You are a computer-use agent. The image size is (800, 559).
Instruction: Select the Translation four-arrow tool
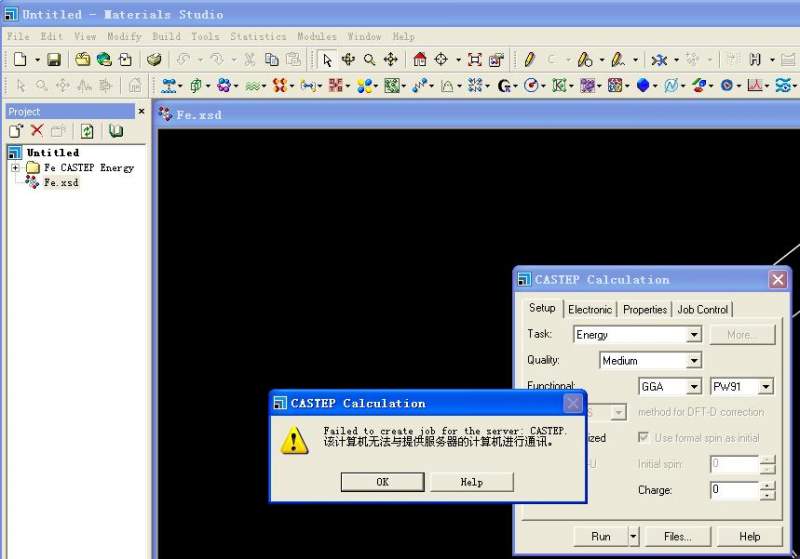coord(391,60)
